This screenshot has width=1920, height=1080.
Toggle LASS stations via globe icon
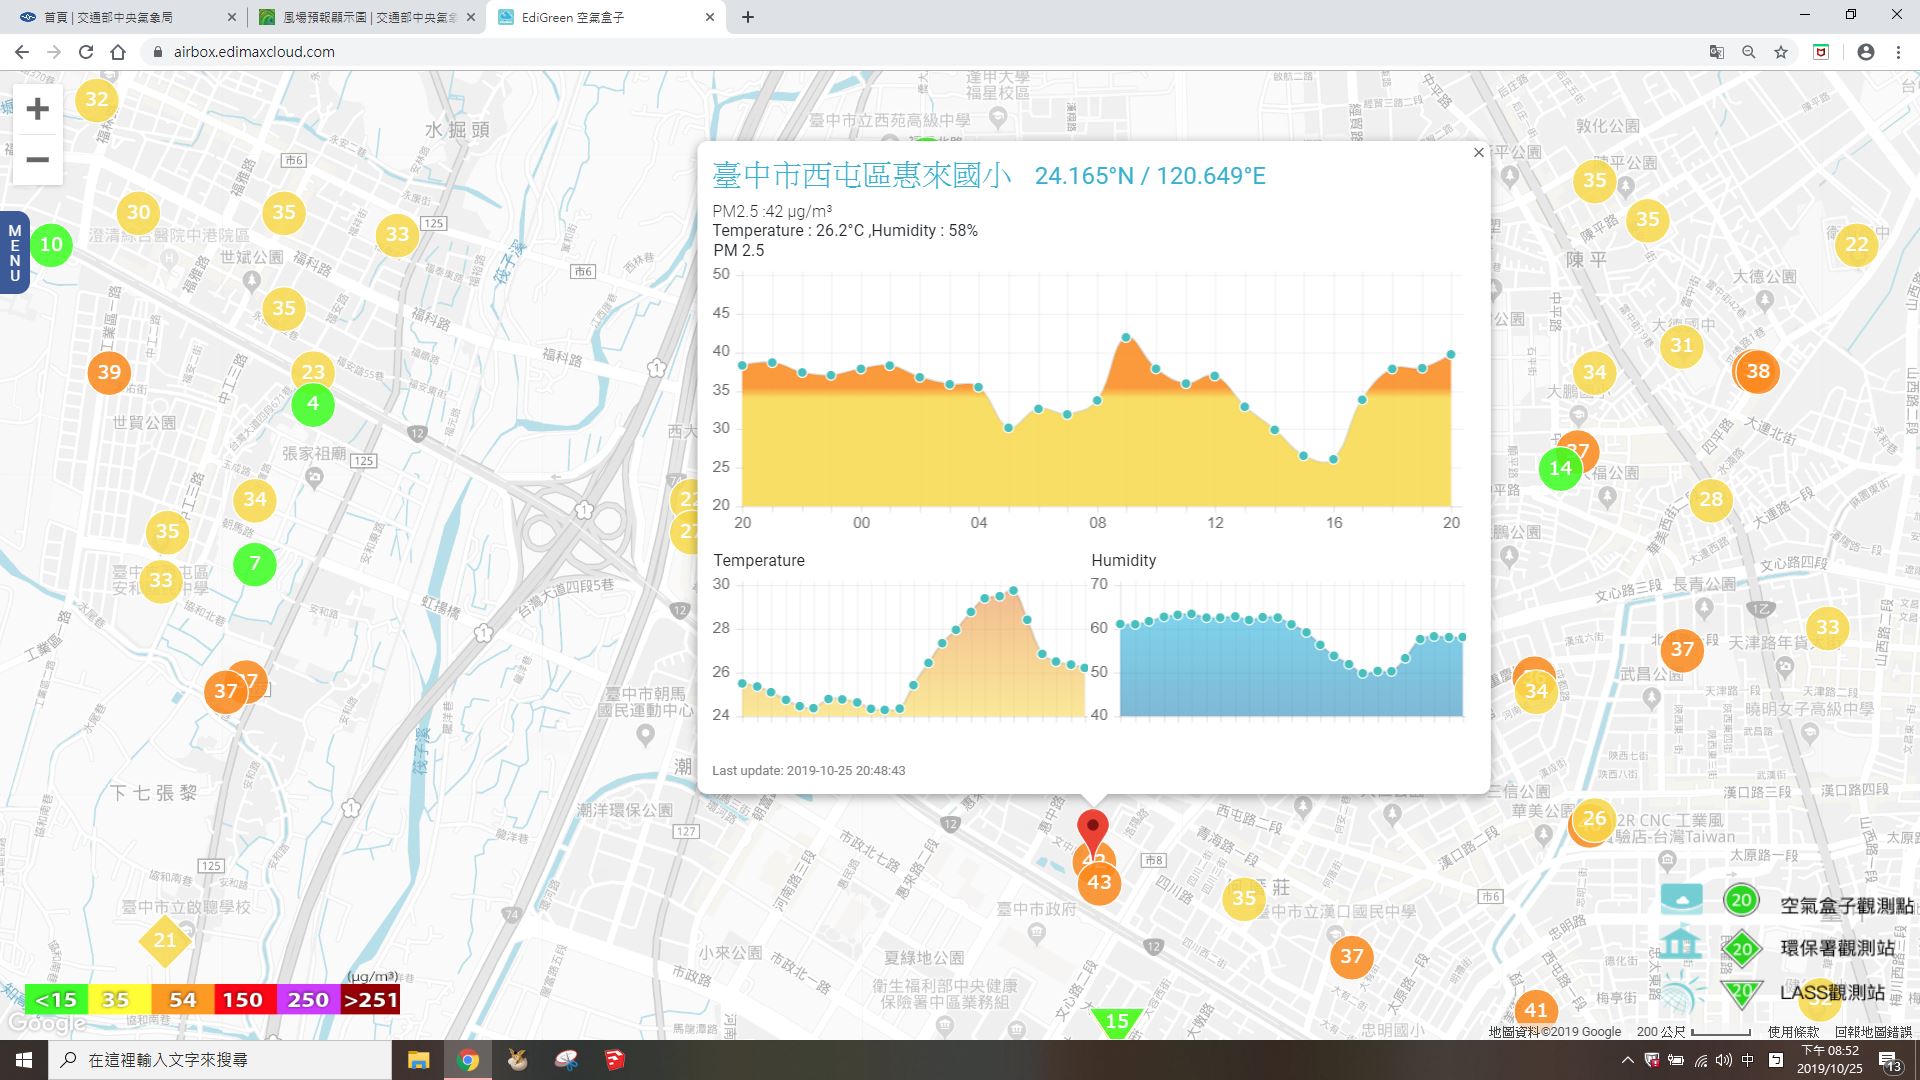tap(1681, 993)
